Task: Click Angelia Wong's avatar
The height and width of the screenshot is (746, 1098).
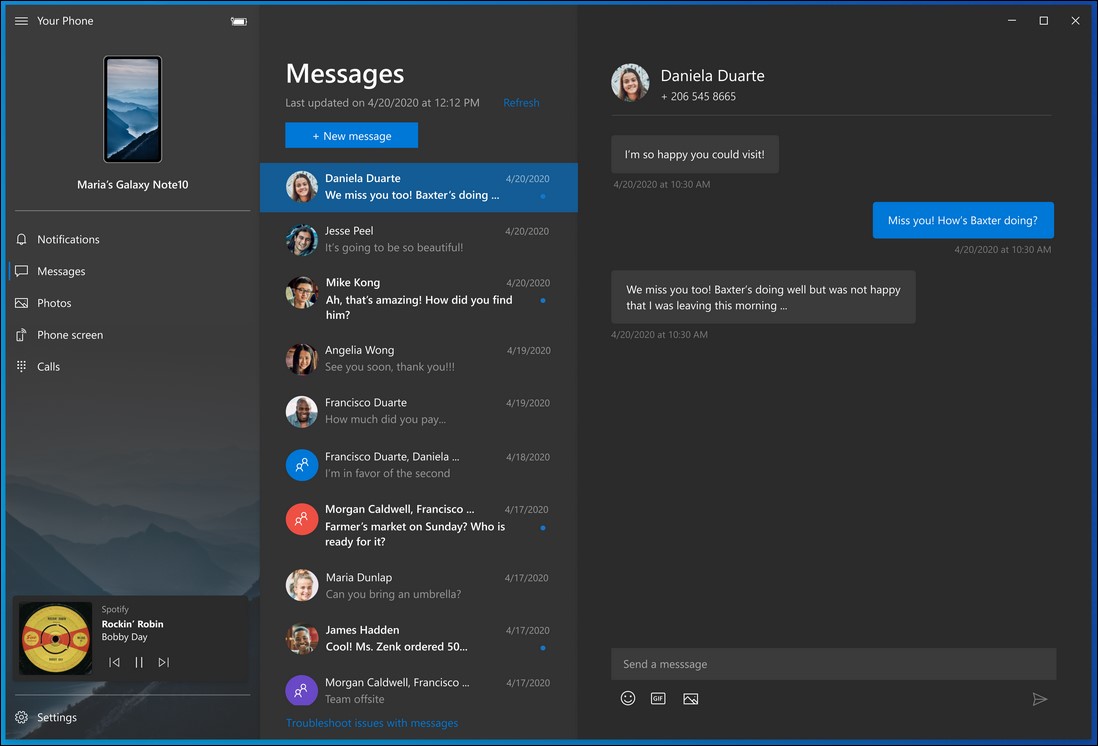Action: pos(302,359)
